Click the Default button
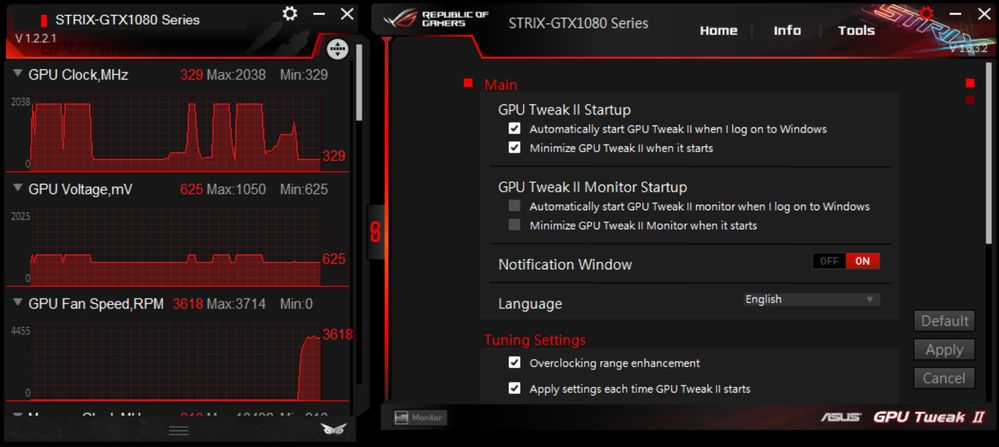This screenshot has height=447, width=999. click(x=943, y=321)
